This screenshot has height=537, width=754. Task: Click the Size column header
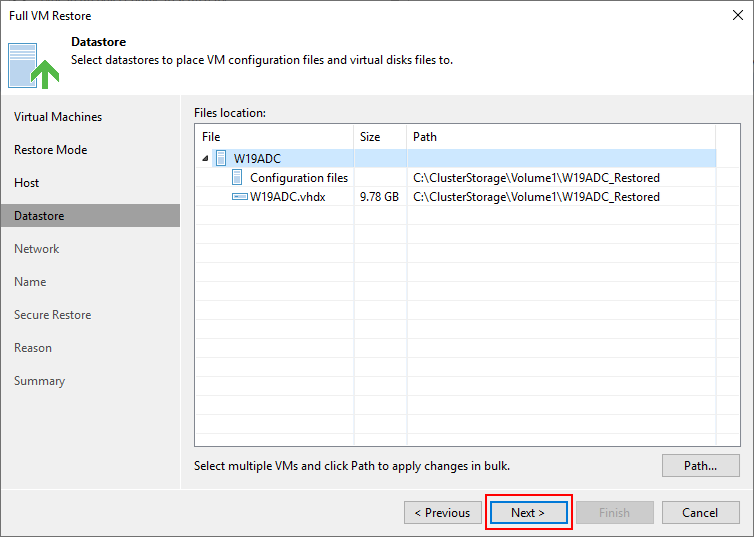coord(380,137)
